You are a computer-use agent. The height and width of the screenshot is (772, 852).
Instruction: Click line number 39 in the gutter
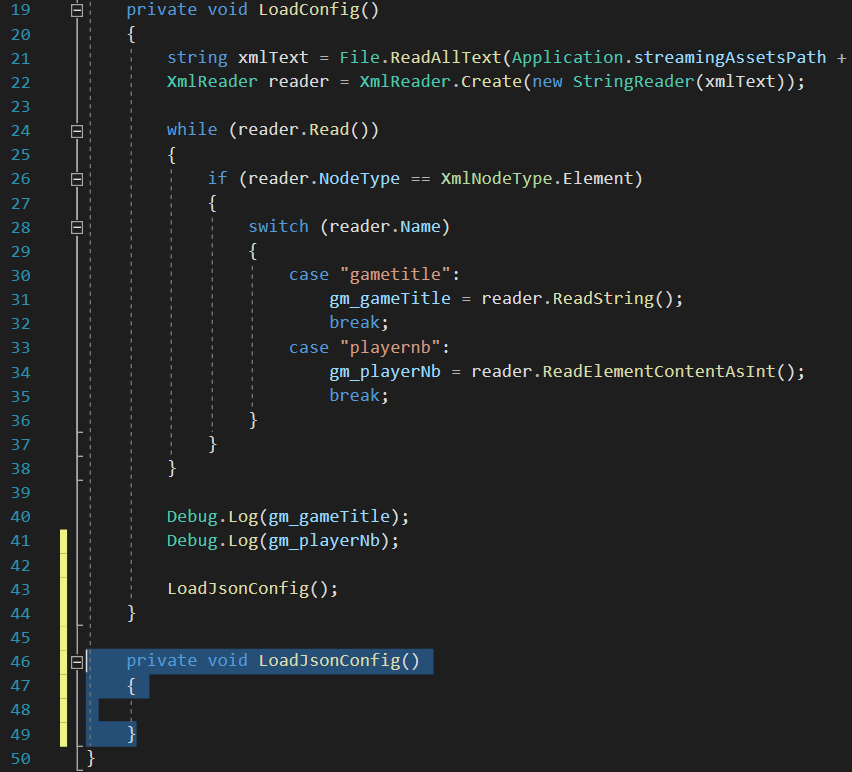click(x=21, y=492)
